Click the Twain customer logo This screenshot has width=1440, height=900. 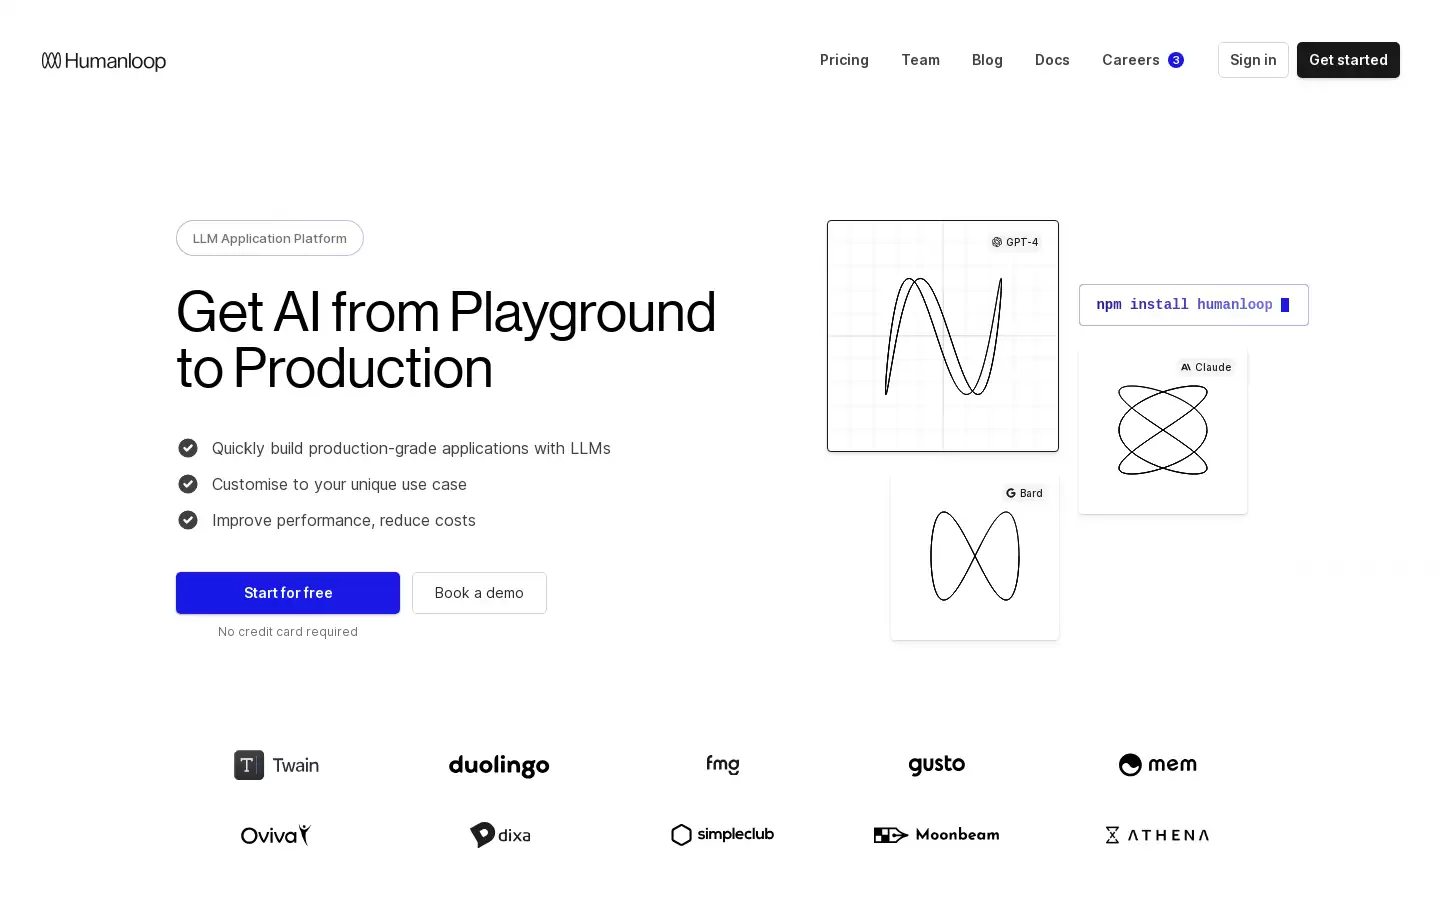tap(277, 765)
